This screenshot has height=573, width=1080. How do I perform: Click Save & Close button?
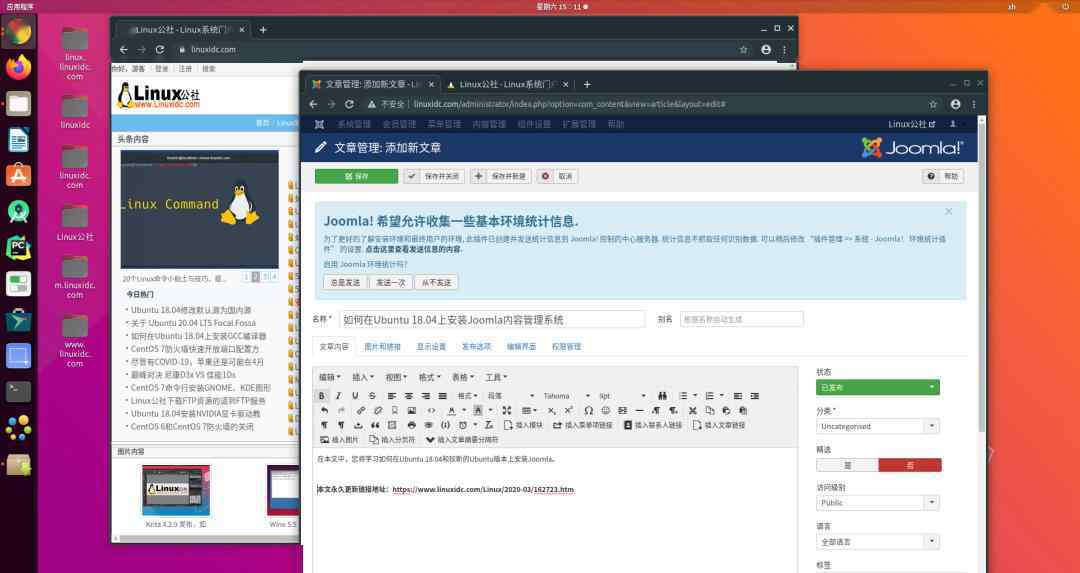click(434, 176)
